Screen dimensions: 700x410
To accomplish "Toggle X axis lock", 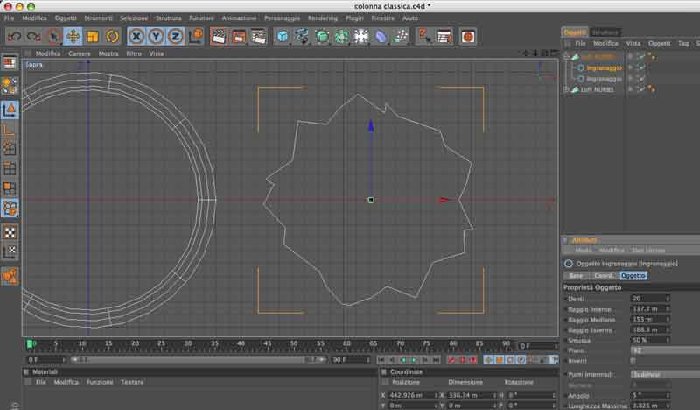I will point(136,37).
